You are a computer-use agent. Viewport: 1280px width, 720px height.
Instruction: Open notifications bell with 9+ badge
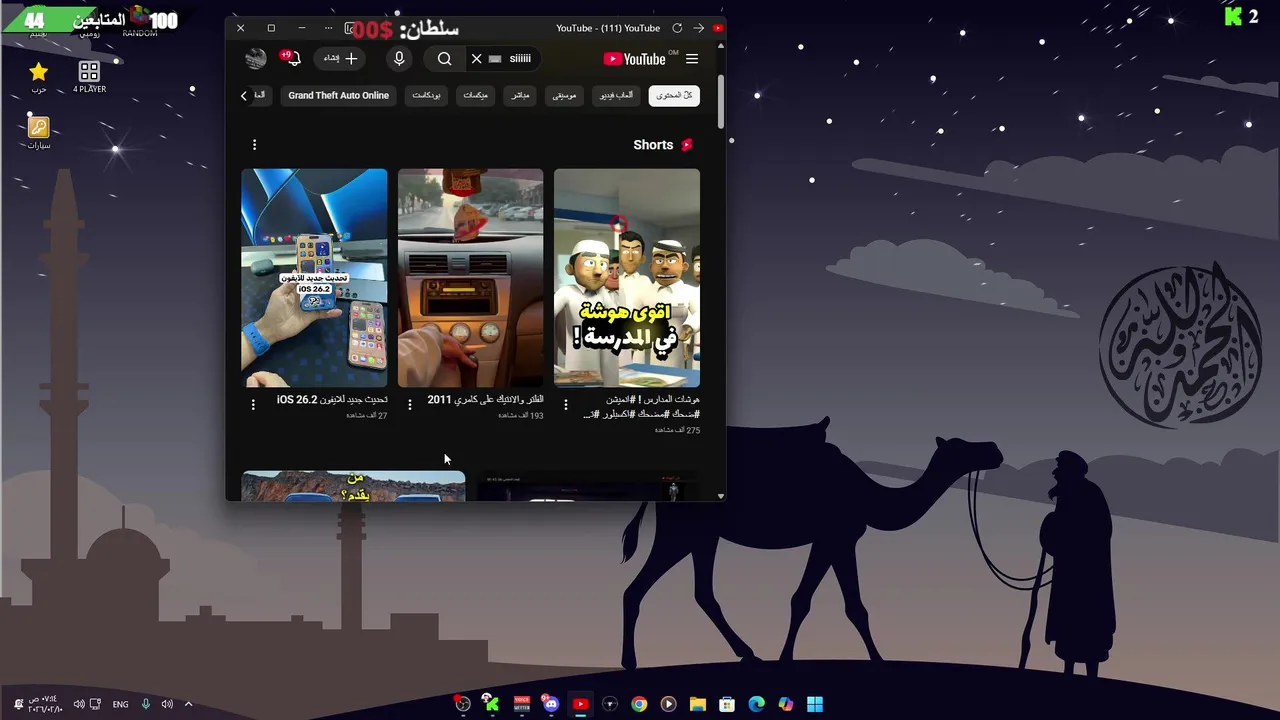click(x=291, y=59)
